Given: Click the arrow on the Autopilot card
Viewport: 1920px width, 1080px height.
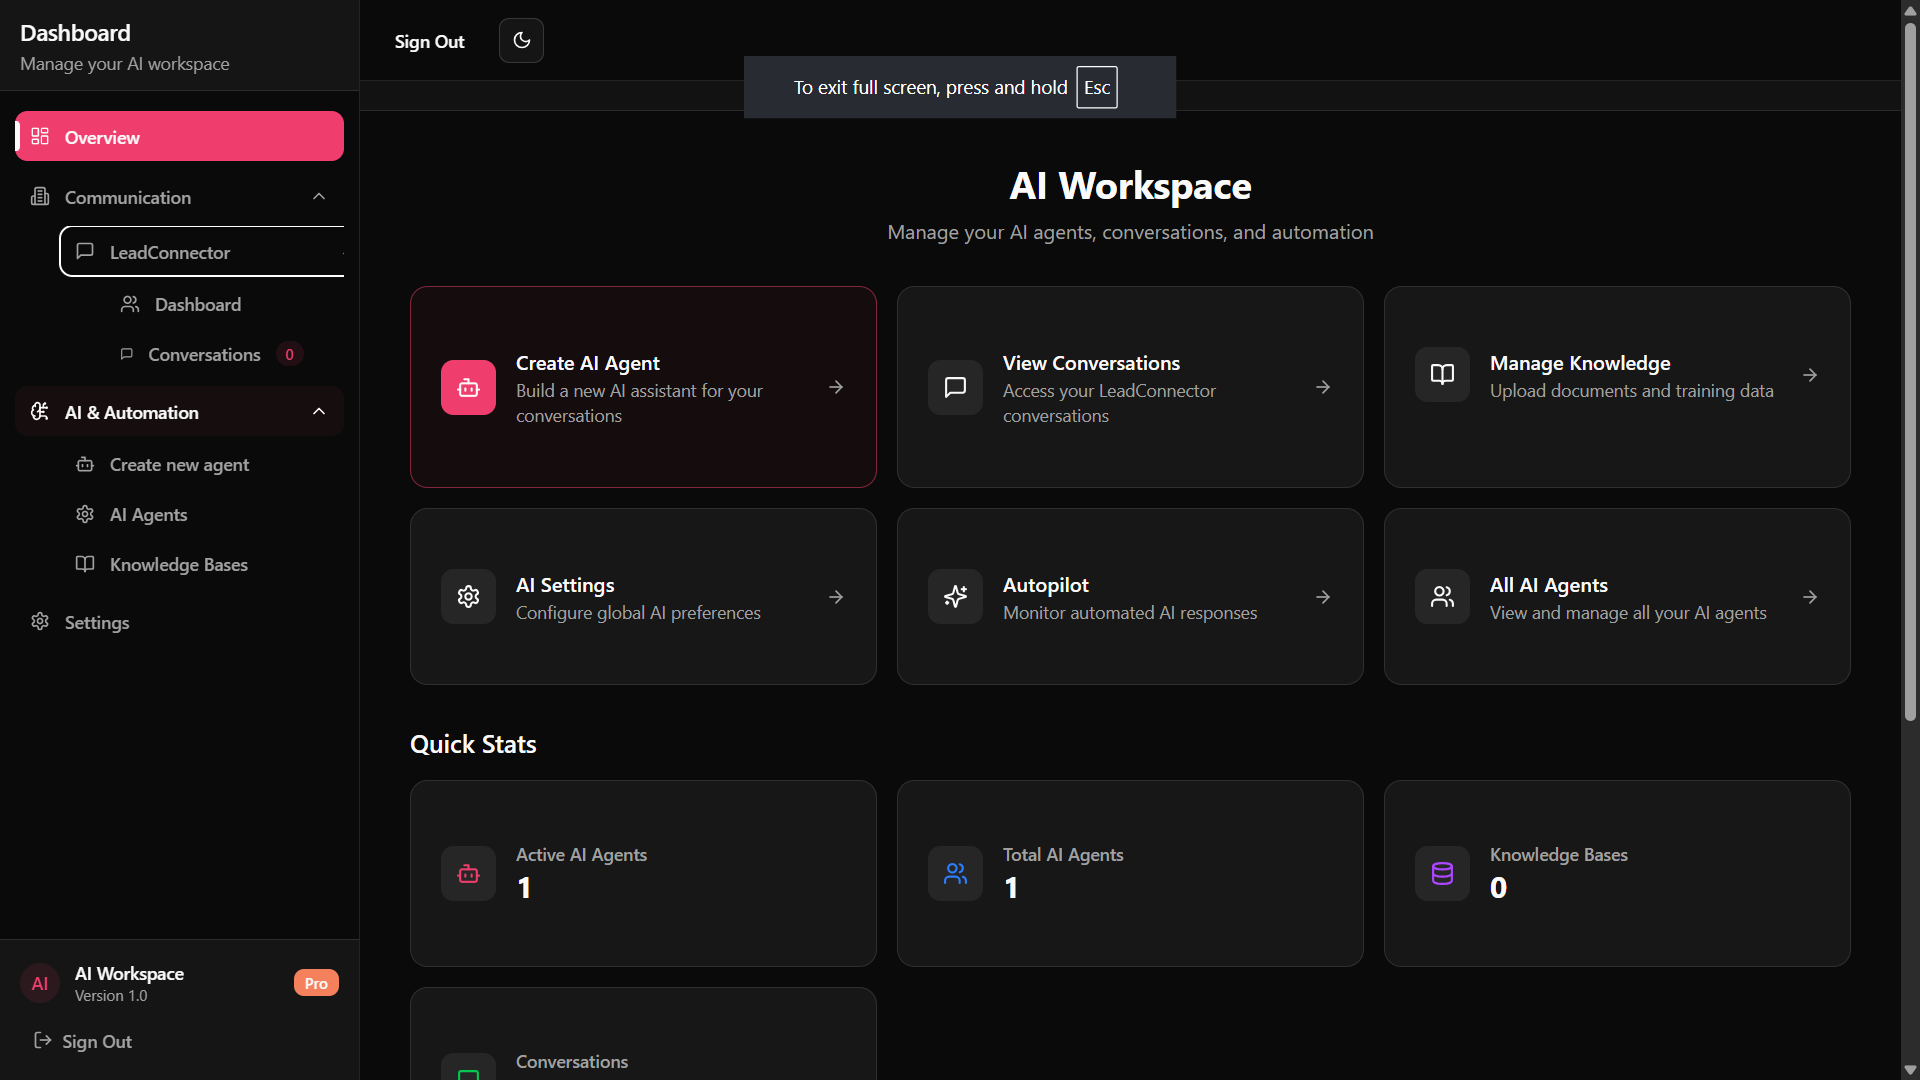Looking at the screenshot, I should pos(1323,597).
